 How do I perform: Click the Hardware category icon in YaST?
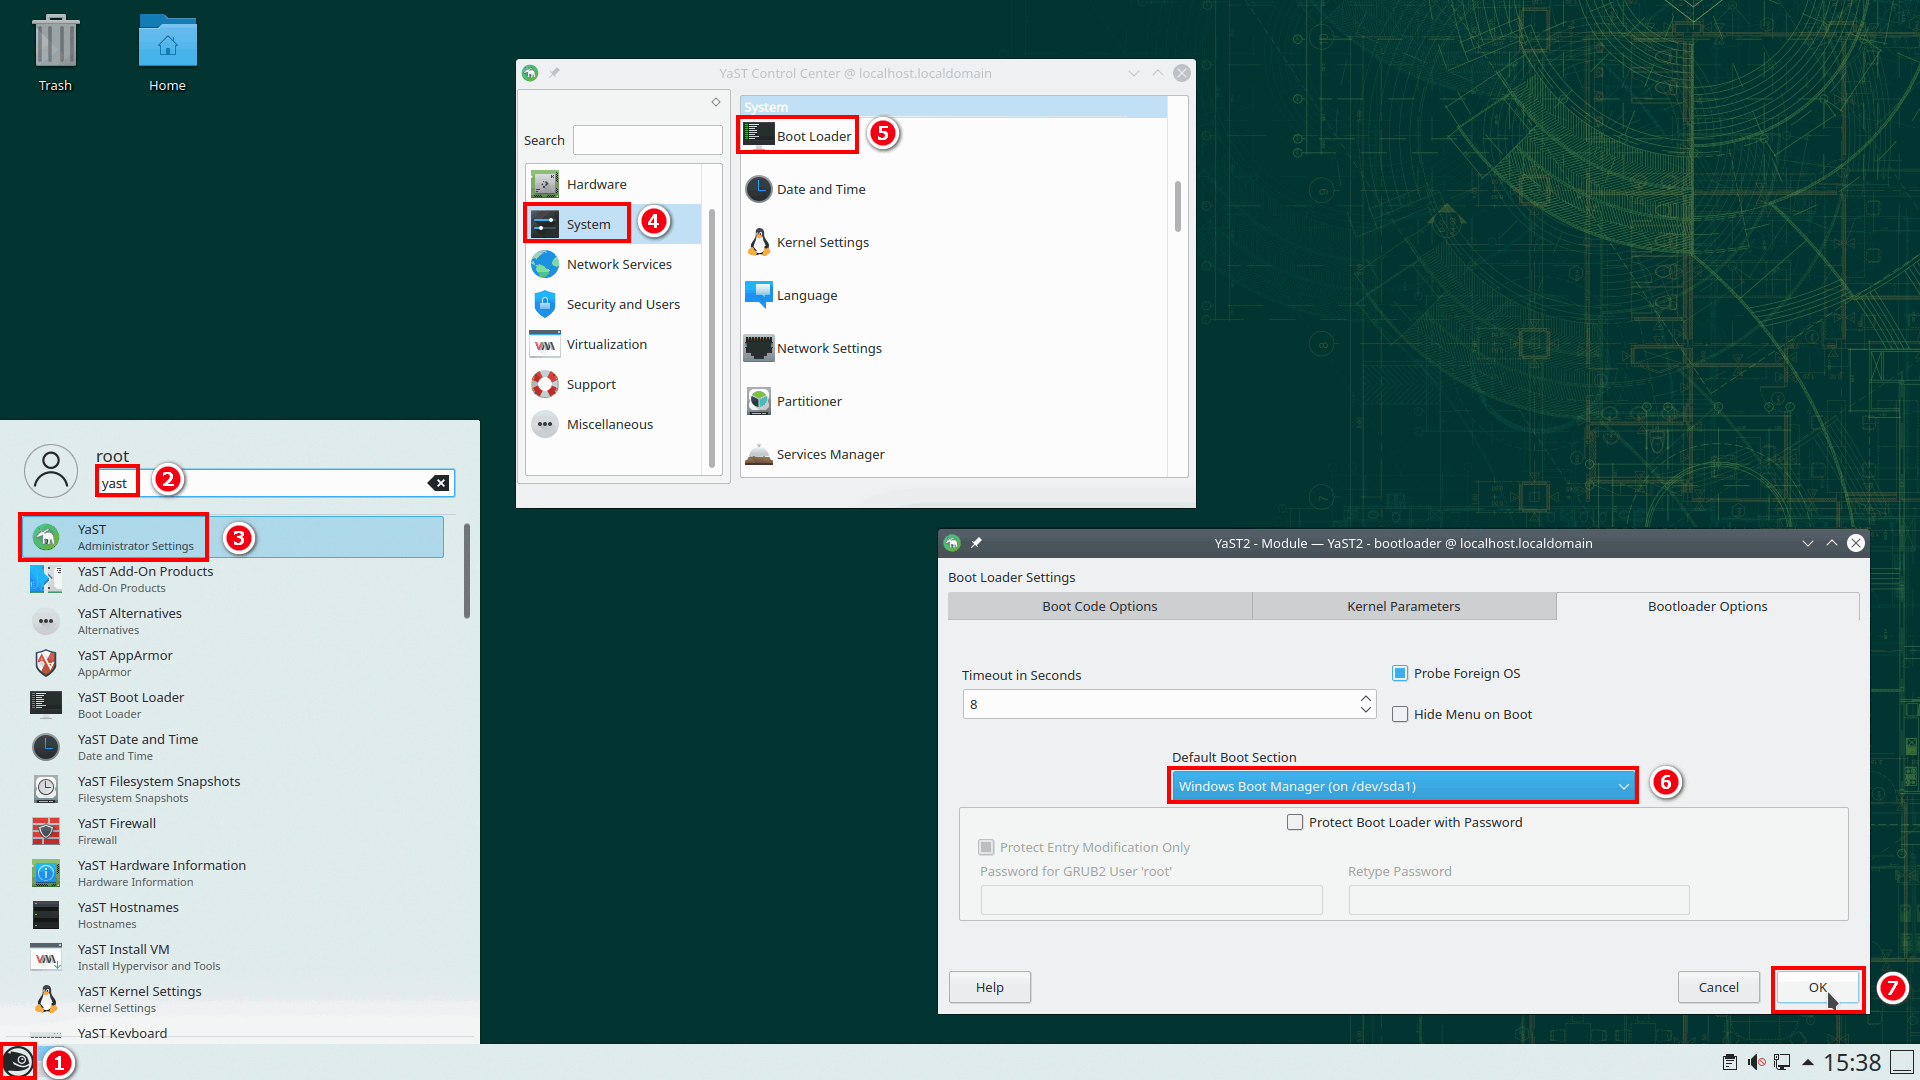coord(544,184)
